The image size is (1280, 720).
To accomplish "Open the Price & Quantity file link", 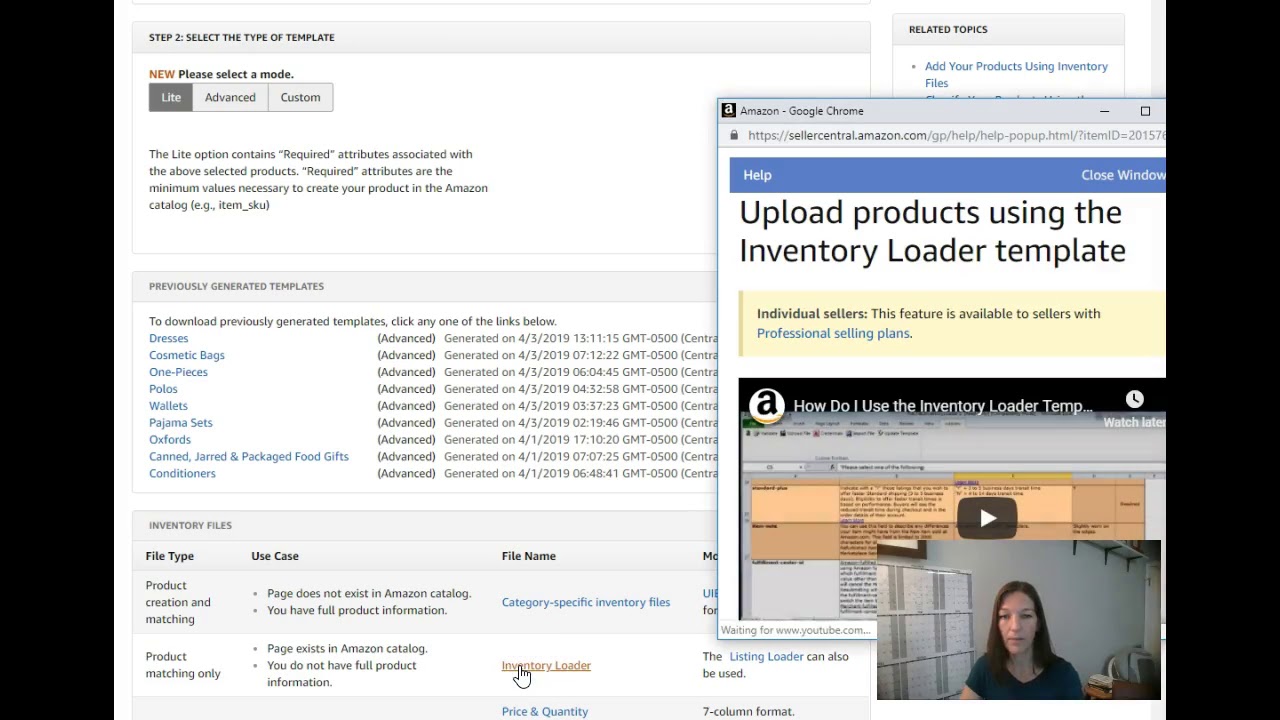I will tap(544, 712).
